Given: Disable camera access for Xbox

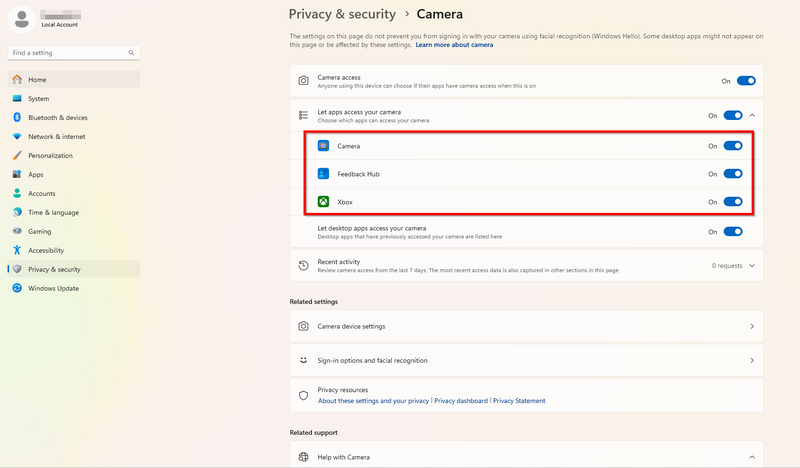Looking at the screenshot, I should pos(733,202).
